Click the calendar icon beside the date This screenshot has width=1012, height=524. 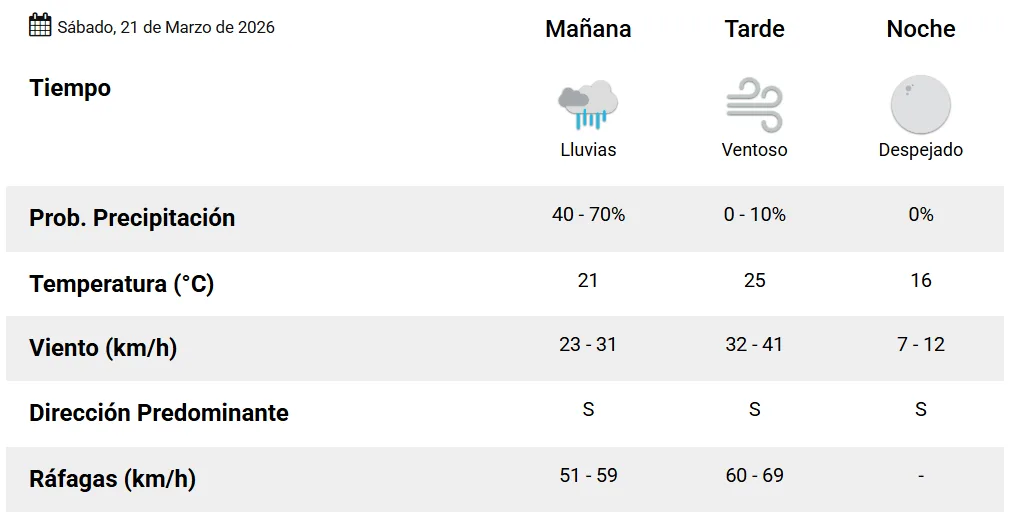tap(40, 26)
